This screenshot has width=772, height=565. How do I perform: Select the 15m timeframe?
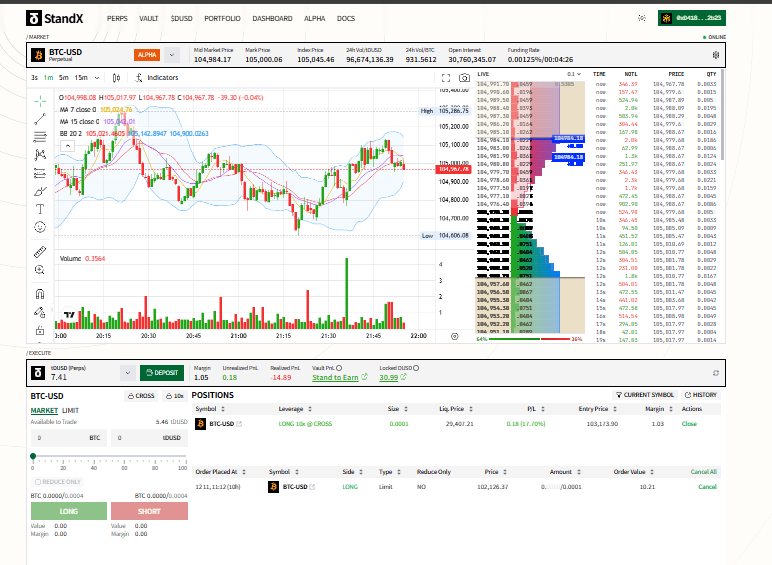click(81, 78)
